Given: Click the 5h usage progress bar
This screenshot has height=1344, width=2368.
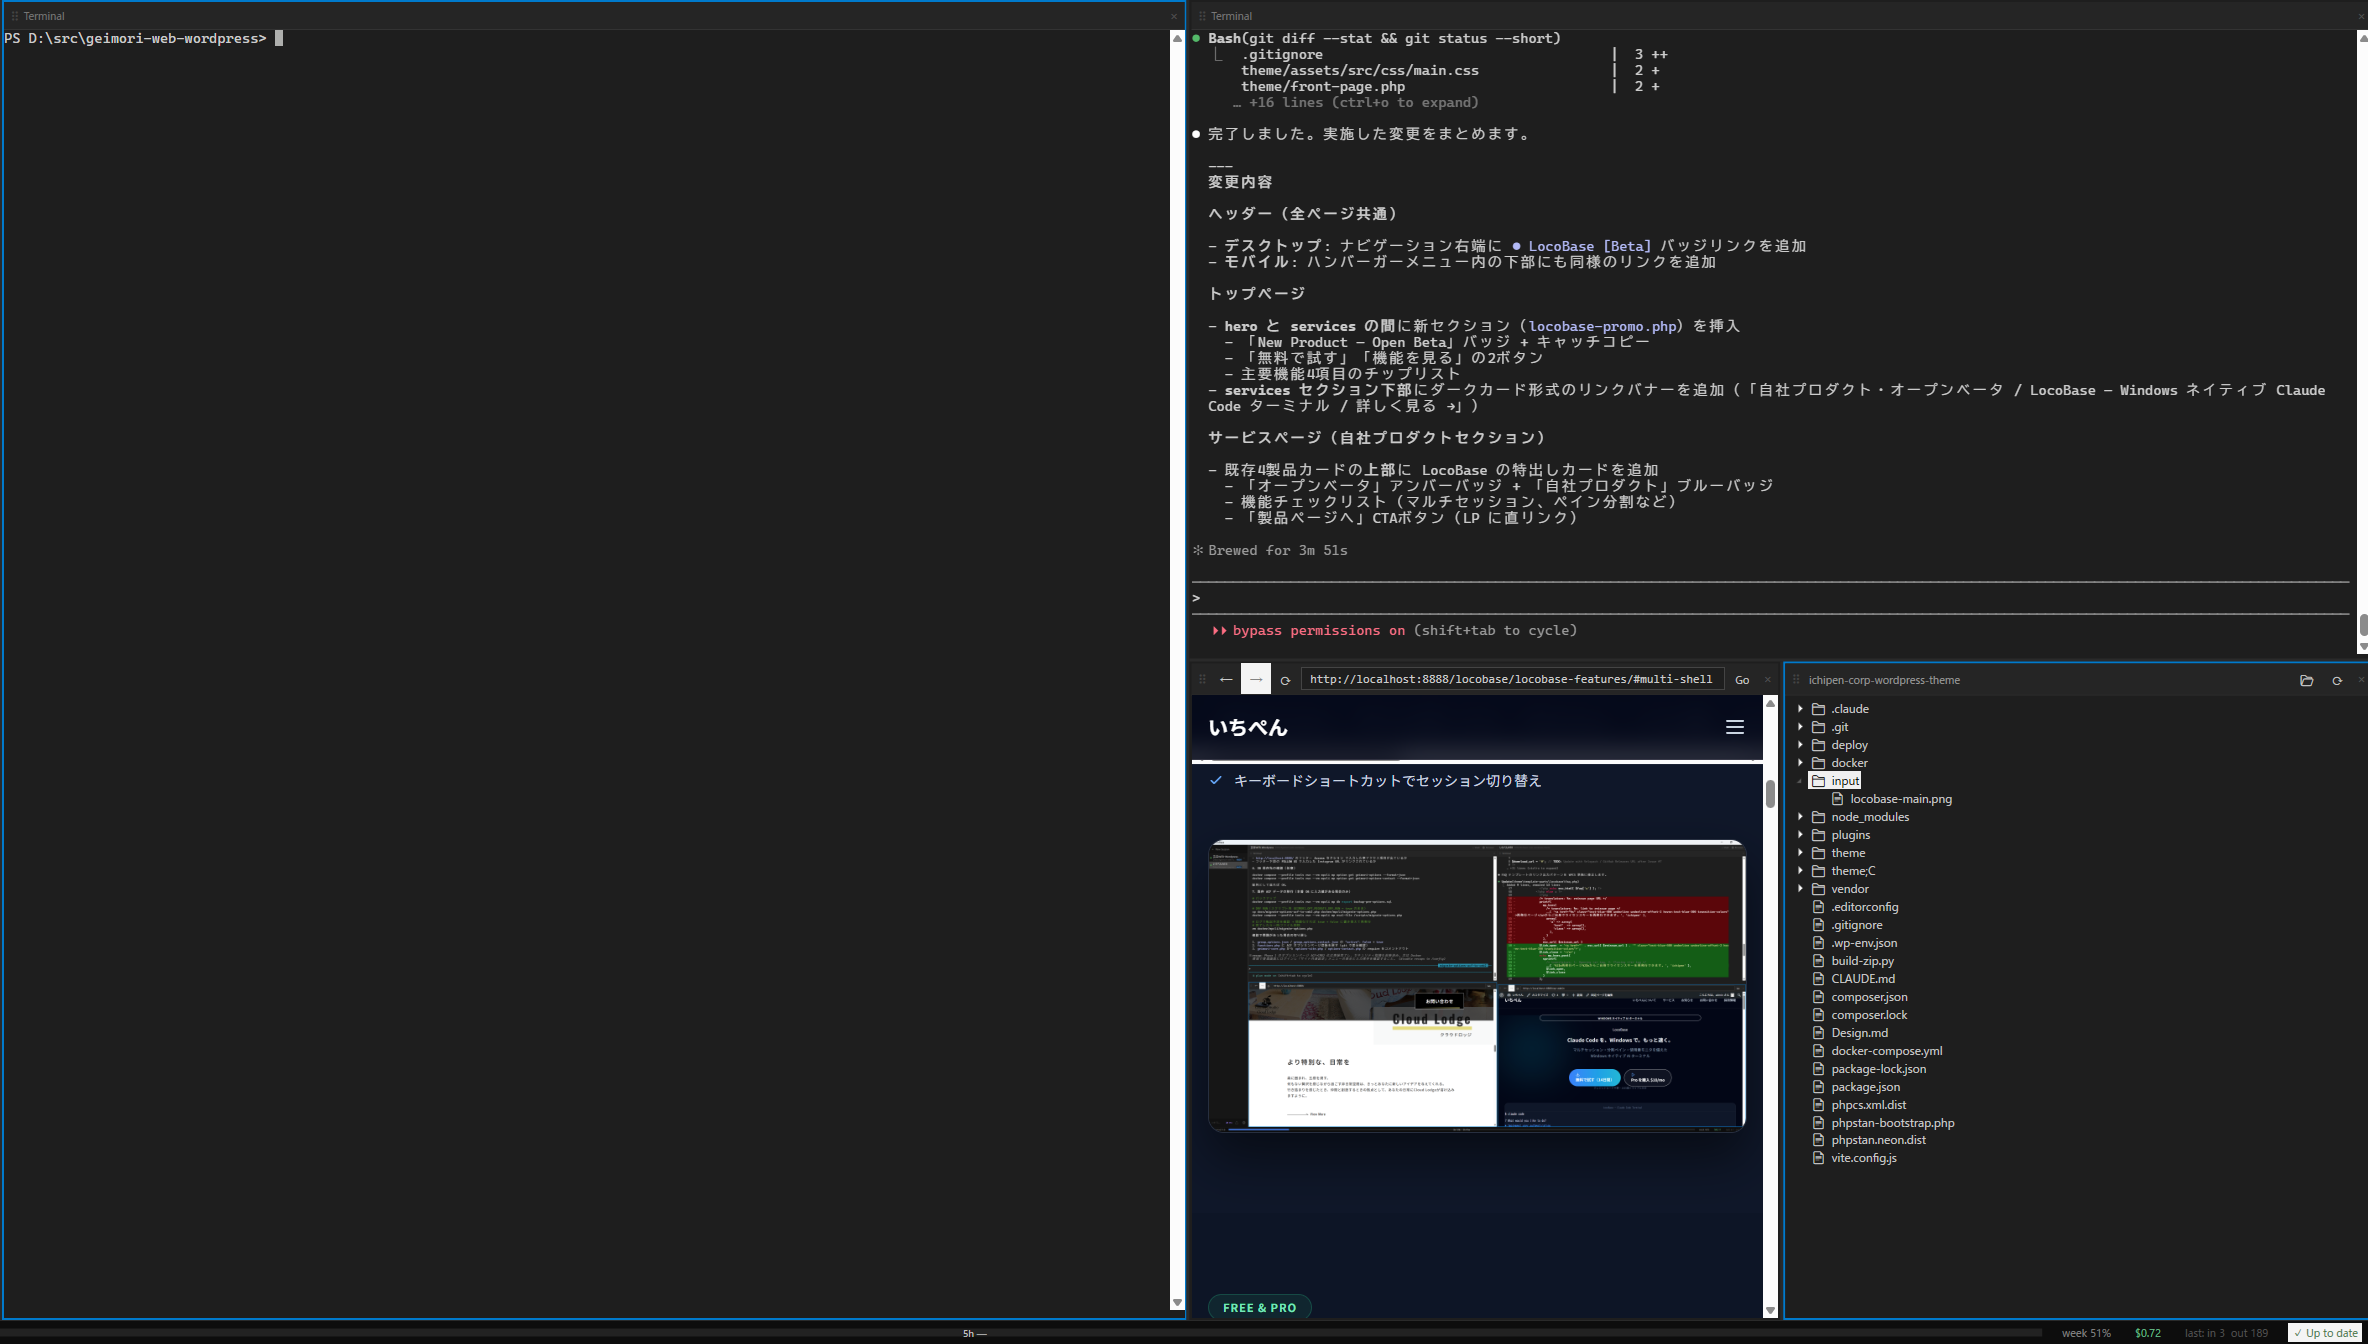Looking at the screenshot, I should (x=1020, y=1333).
